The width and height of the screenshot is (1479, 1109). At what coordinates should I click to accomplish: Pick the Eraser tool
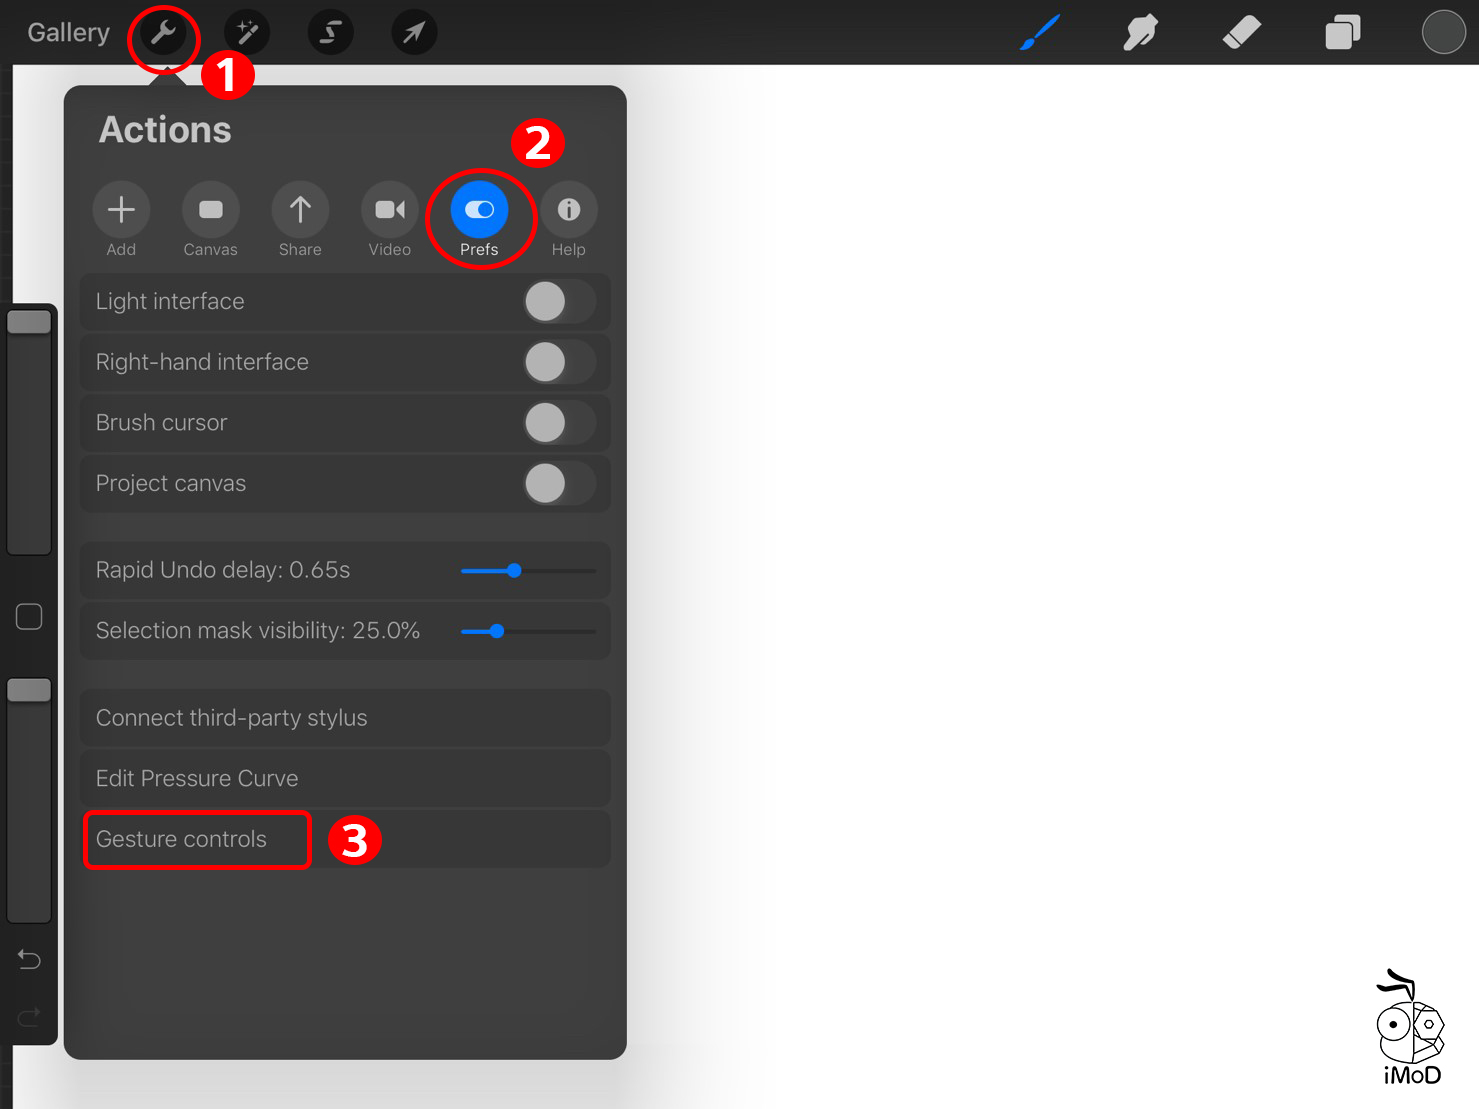tap(1241, 33)
